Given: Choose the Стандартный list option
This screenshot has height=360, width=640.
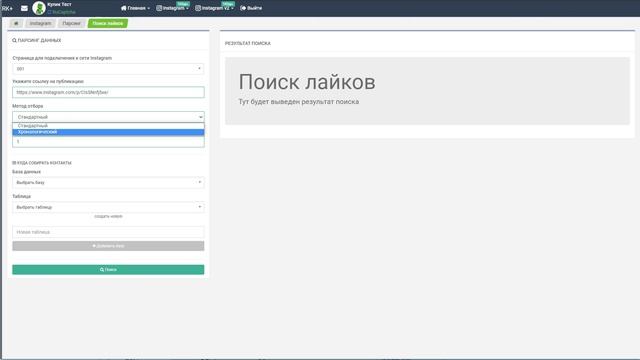Looking at the screenshot, I should click(x=108, y=126).
